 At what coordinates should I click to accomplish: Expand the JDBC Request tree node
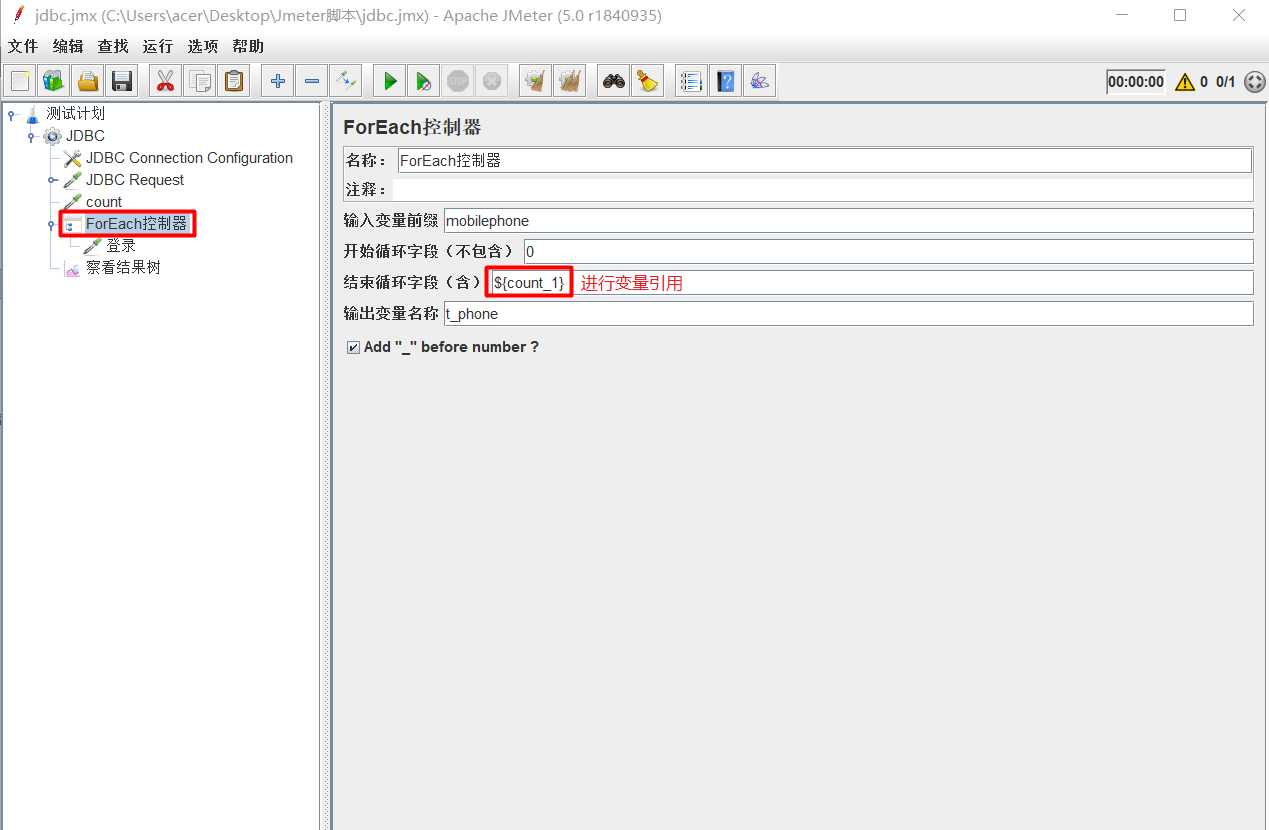click(x=52, y=181)
